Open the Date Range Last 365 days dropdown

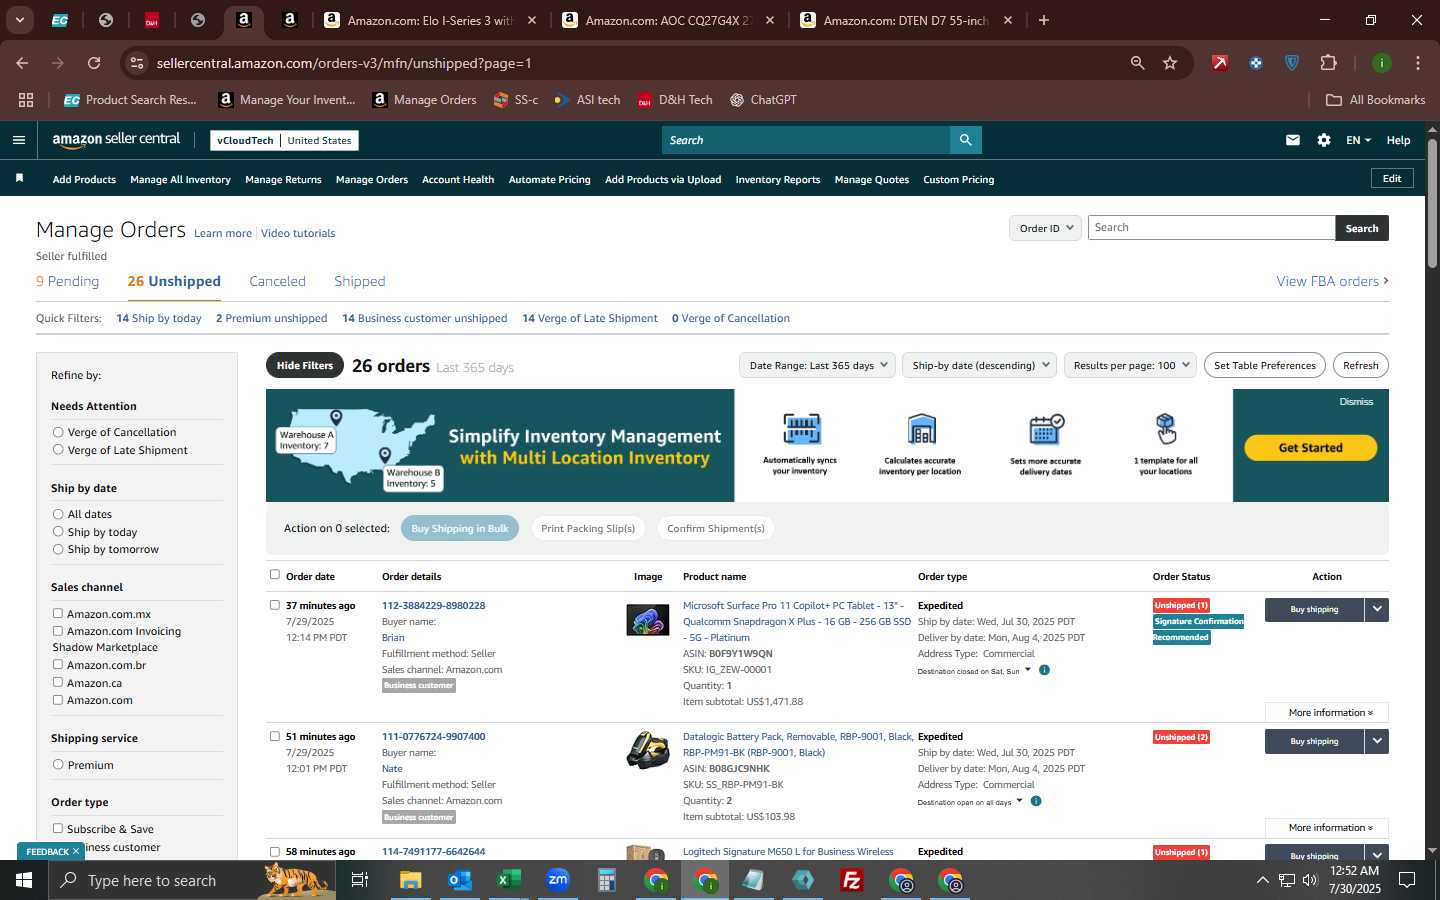click(x=818, y=365)
